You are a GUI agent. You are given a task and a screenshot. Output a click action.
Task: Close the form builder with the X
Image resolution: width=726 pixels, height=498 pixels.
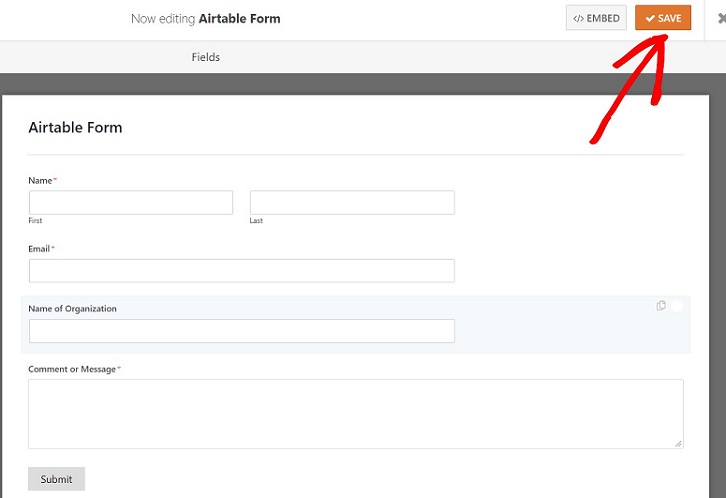(721, 18)
